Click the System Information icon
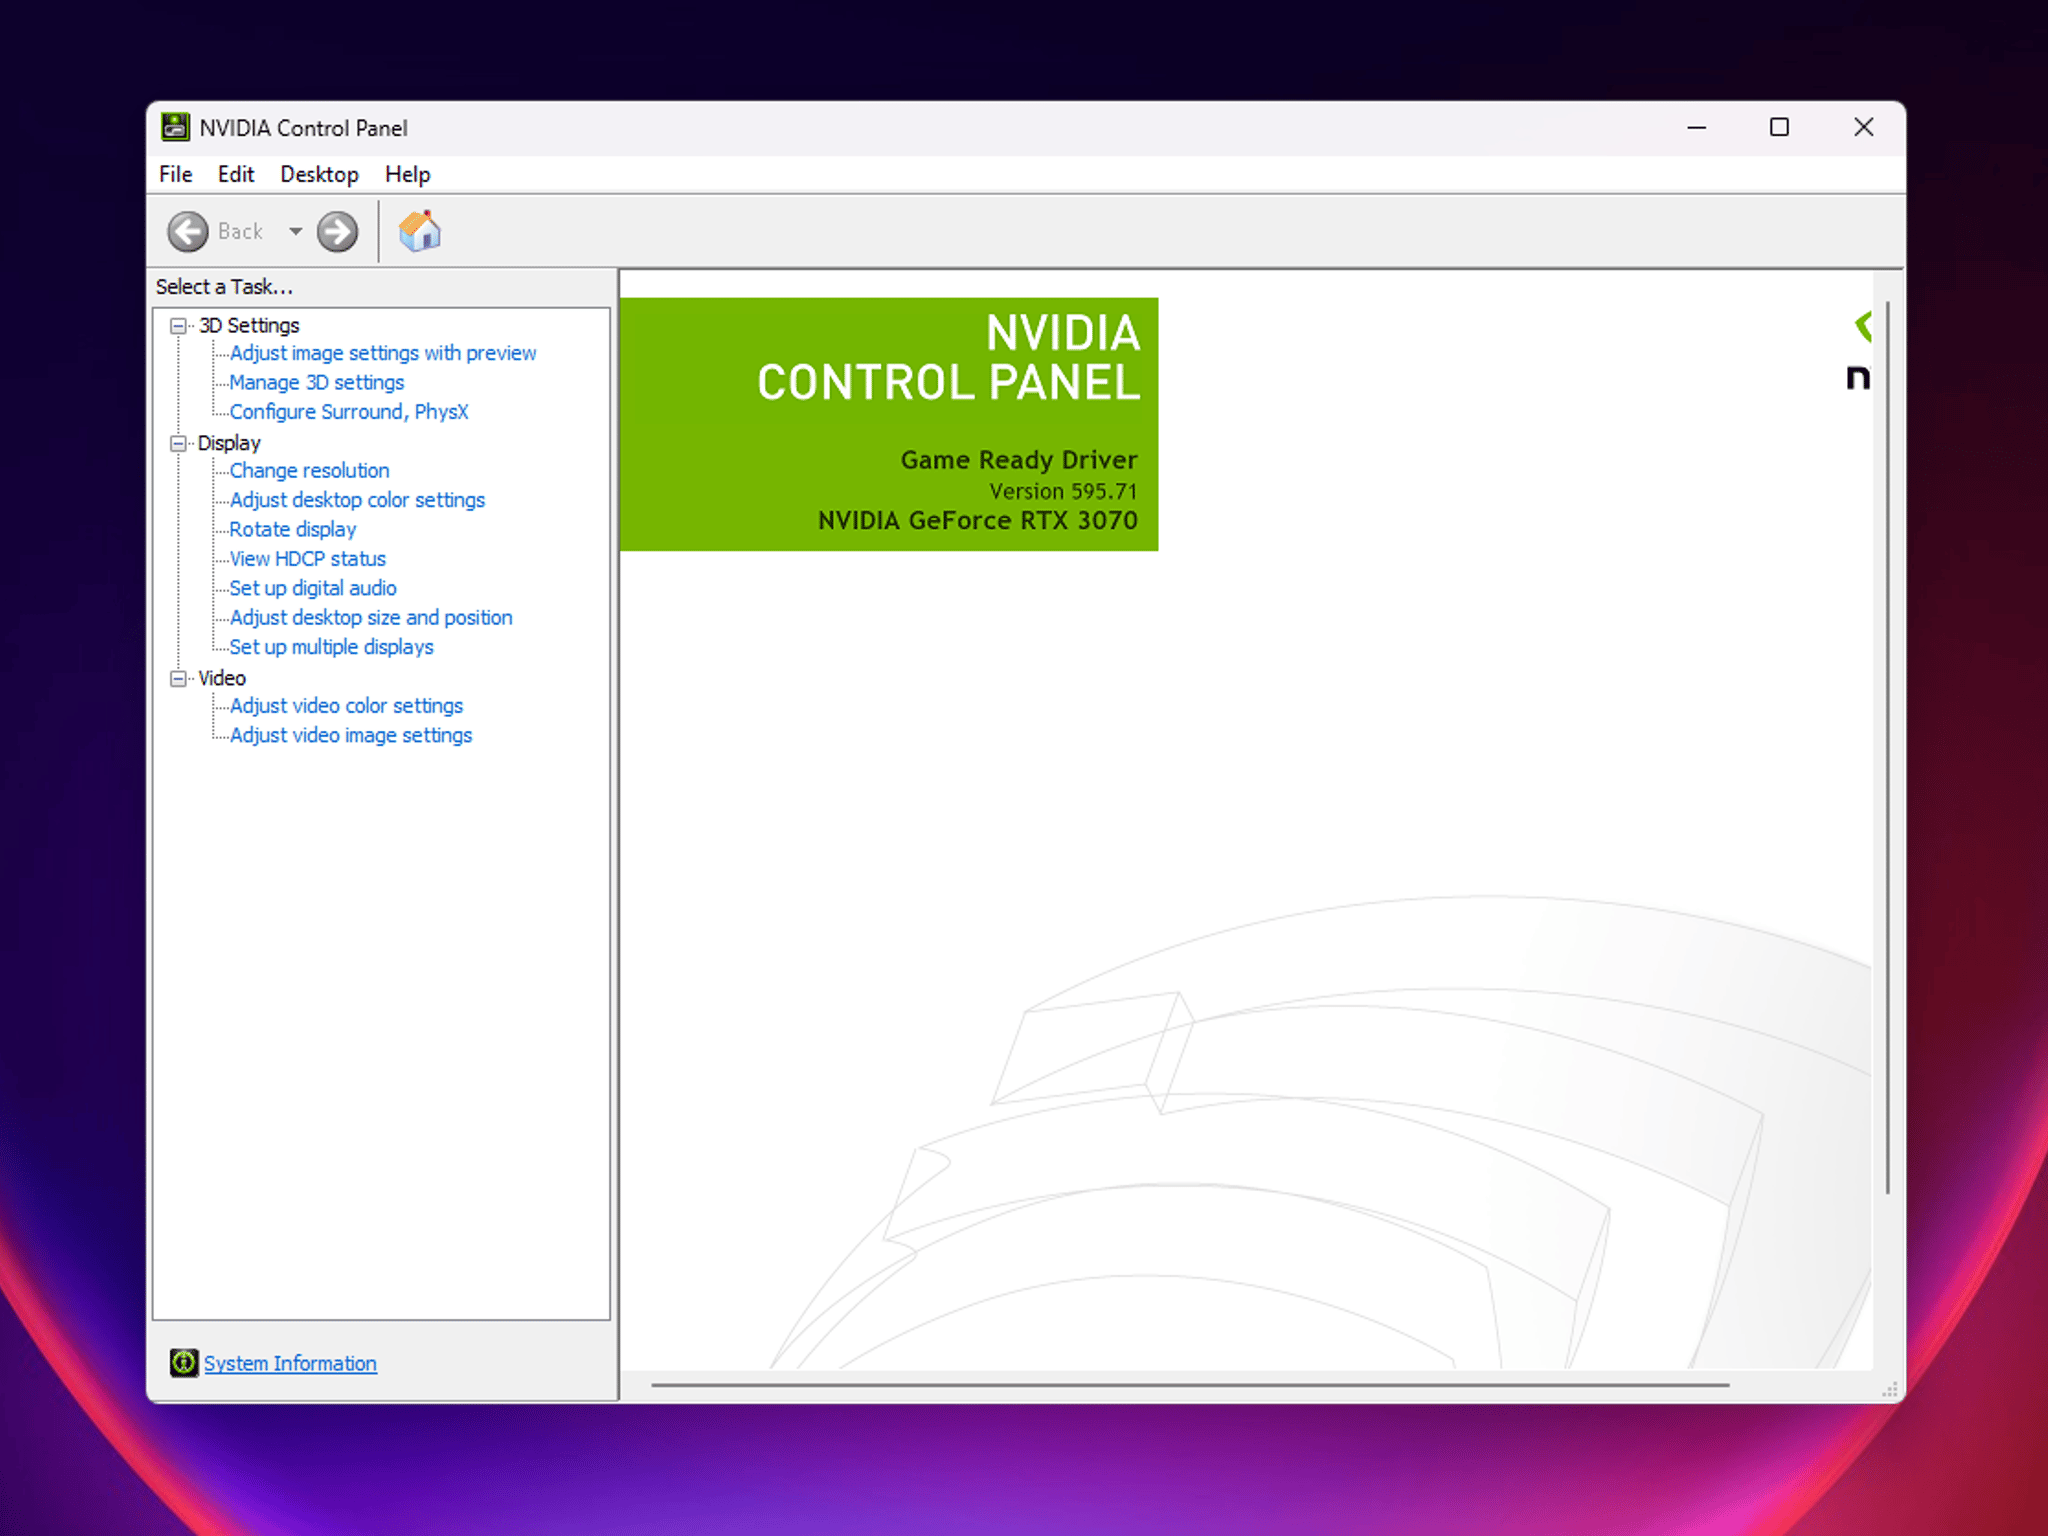Viewport: 2048px width, 1536px height. point(183,1362)
